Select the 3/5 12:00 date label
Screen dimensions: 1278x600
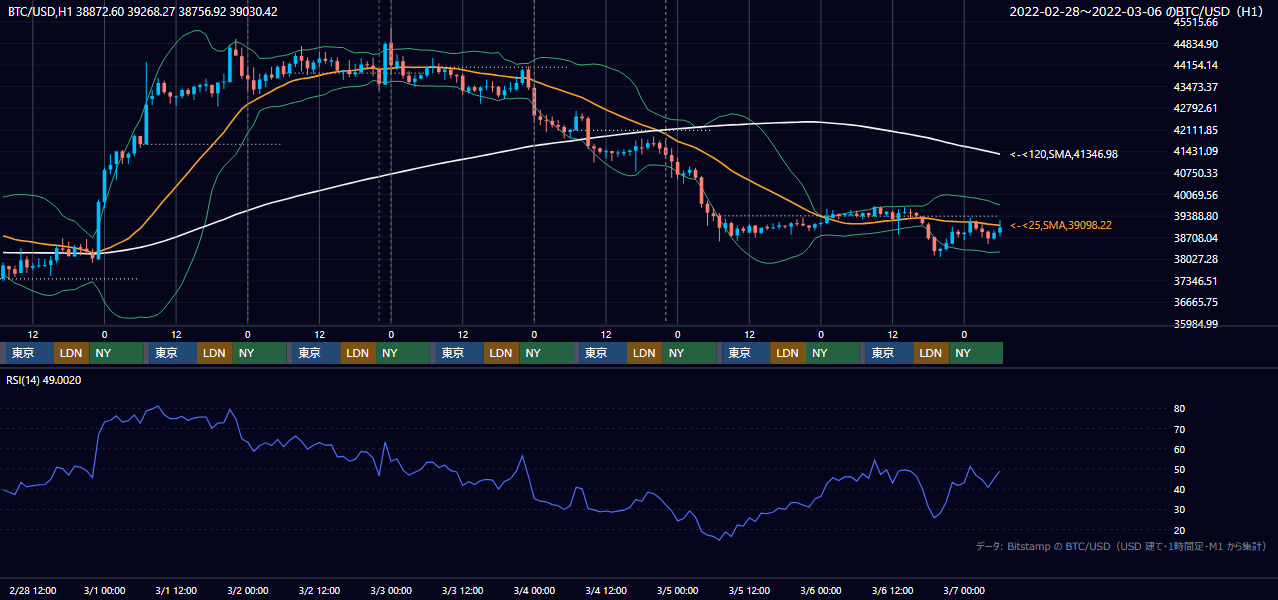point(750,590)
